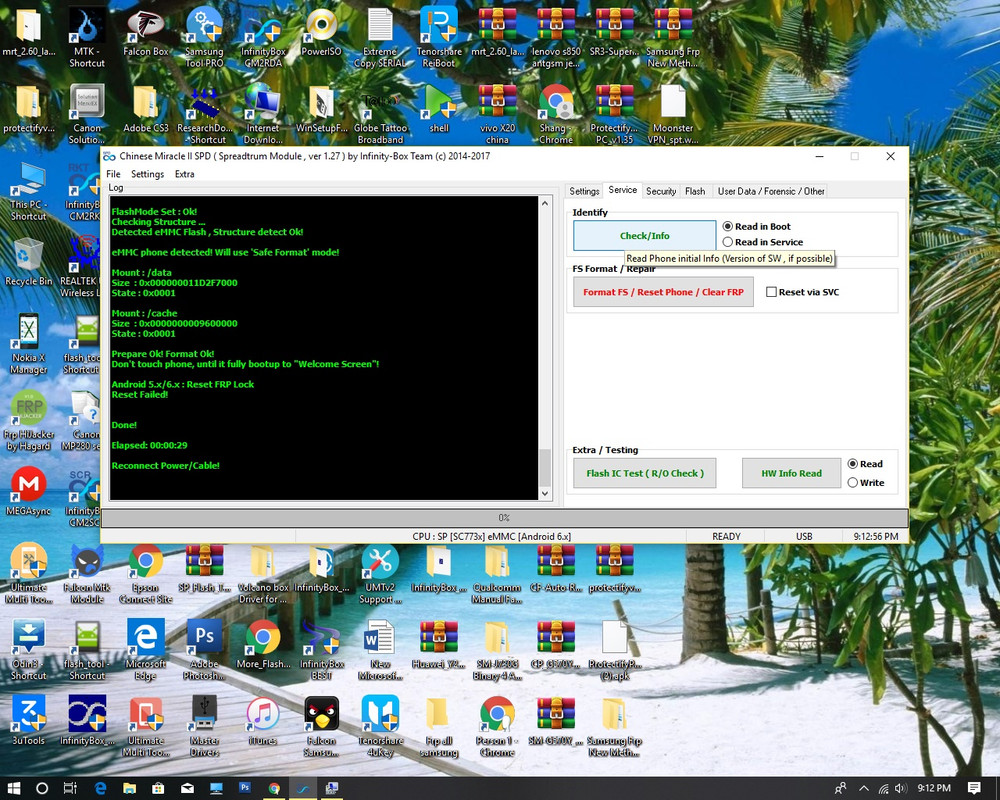
Task: Select the Extreme Copy SERIAL desktop icon
Action: 380,37
